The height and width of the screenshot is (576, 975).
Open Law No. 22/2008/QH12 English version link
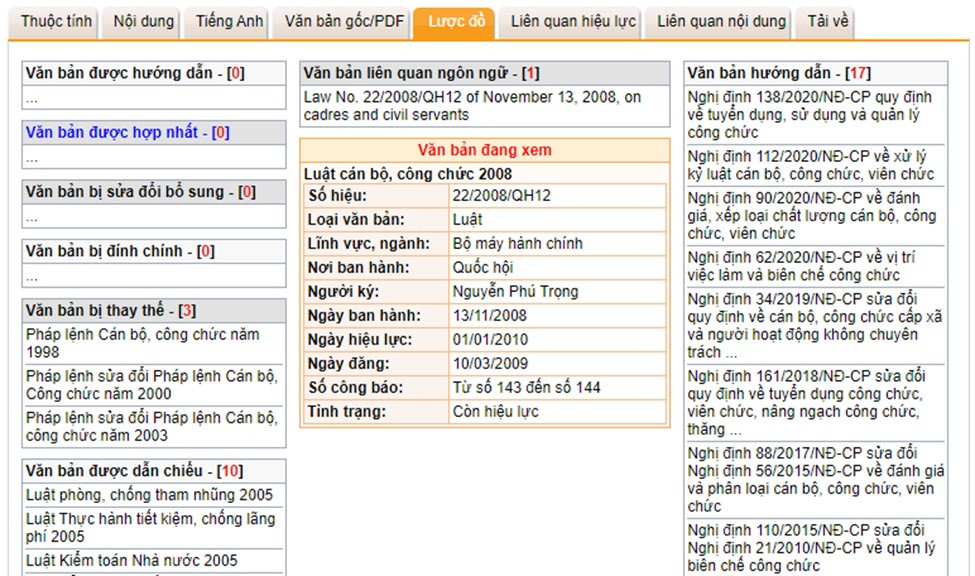coord(472,106)
